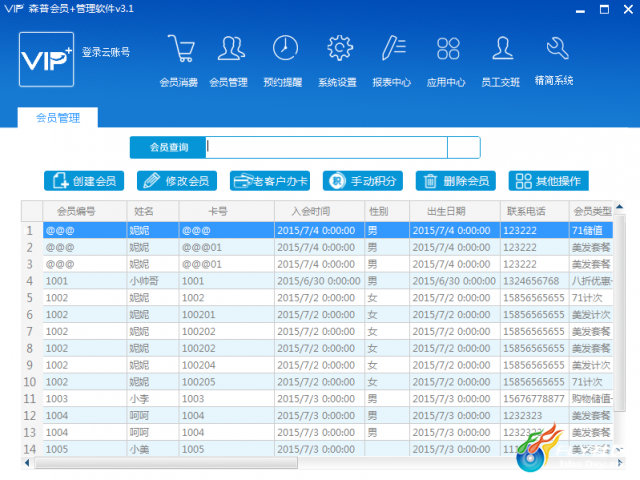
Task: Open 报表中心 pen icon
Action: 393,48
